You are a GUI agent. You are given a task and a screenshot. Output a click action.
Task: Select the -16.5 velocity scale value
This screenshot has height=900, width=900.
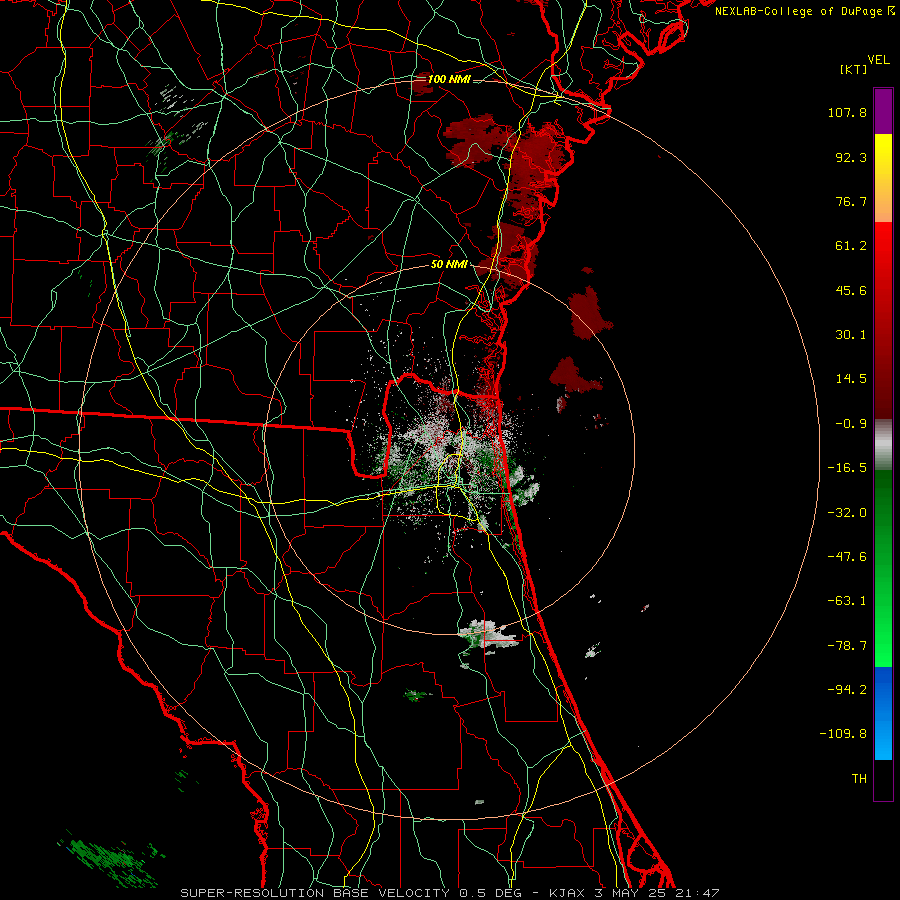(847, 468)
